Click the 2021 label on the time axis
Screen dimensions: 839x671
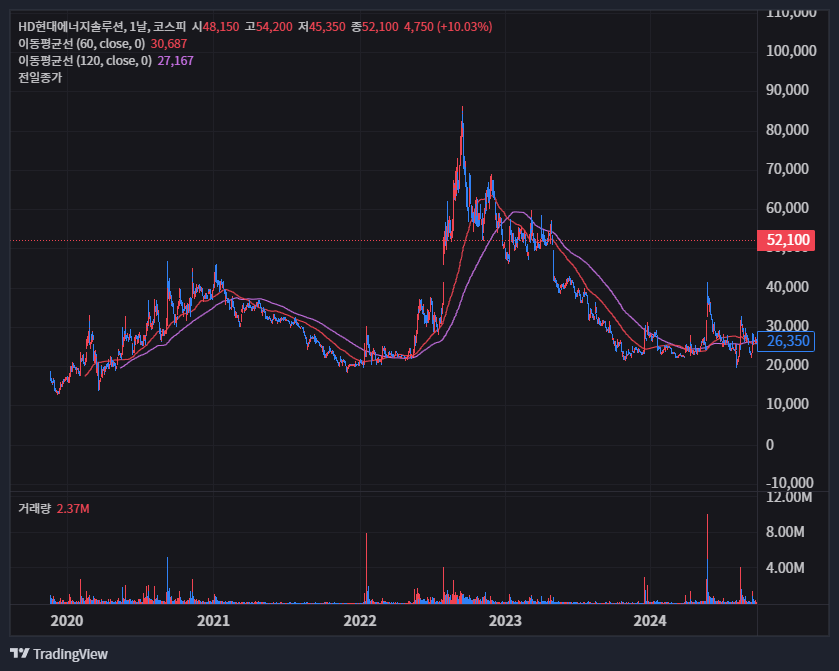pos(213,621)
